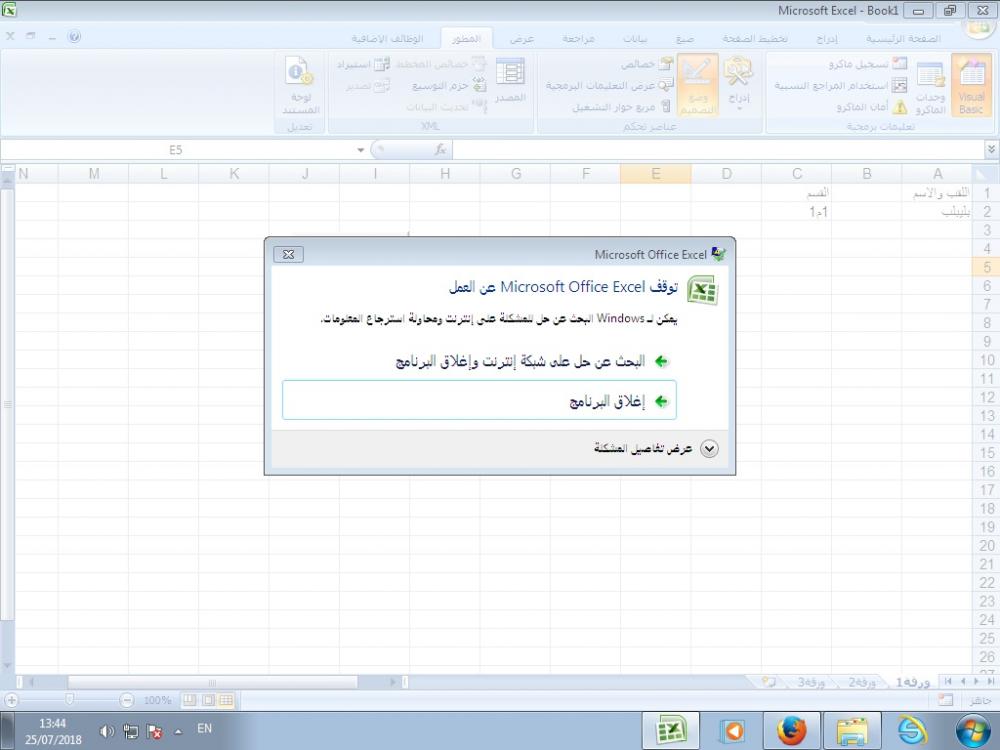Launch Firefox from the taskbar

(791, 731)
